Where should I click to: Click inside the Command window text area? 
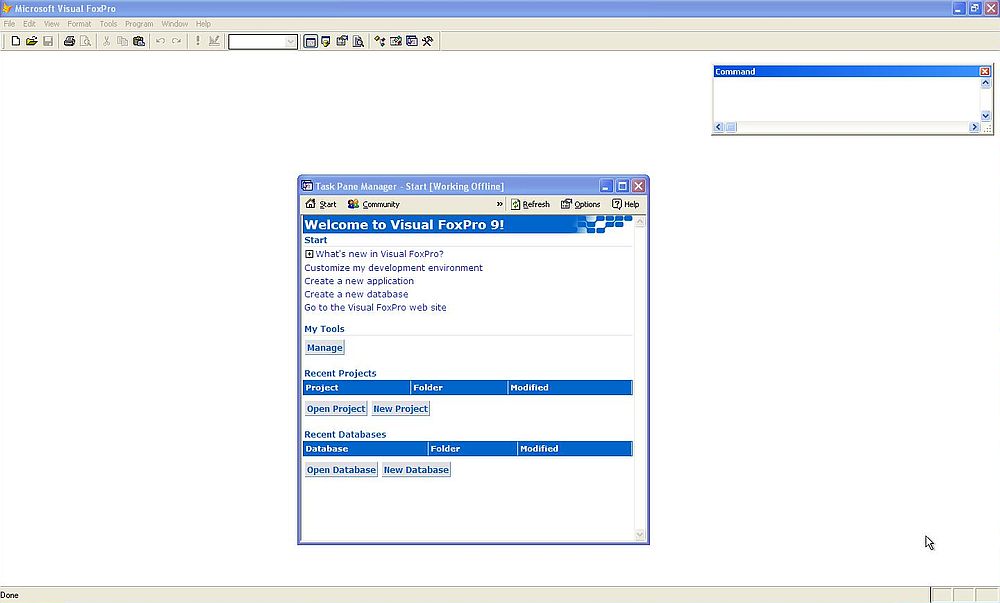(x=846, y=99)
